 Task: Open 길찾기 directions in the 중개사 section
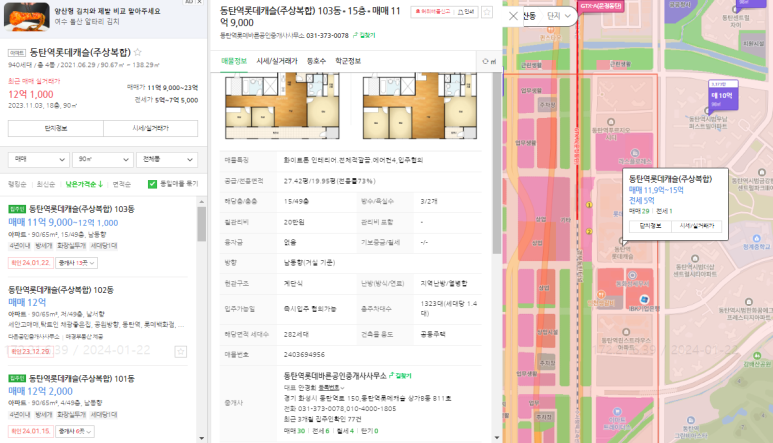click(400, 375)
